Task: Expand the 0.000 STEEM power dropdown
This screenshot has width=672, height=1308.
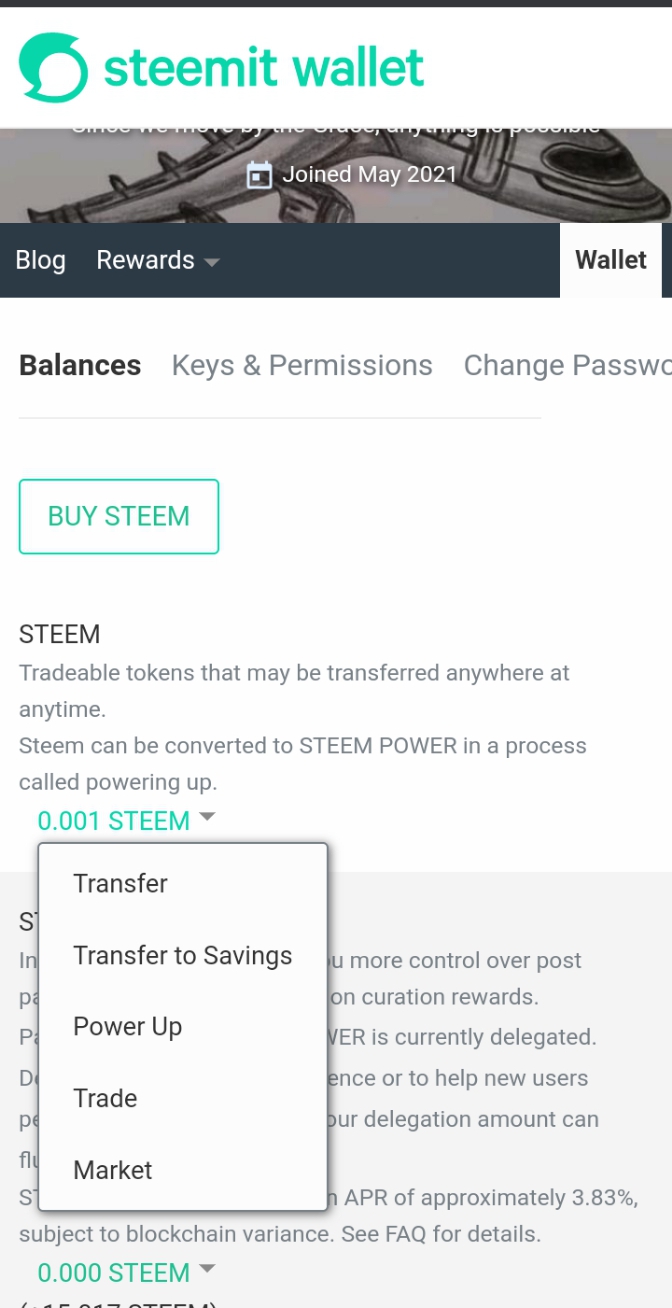Action: point(114,1273)
